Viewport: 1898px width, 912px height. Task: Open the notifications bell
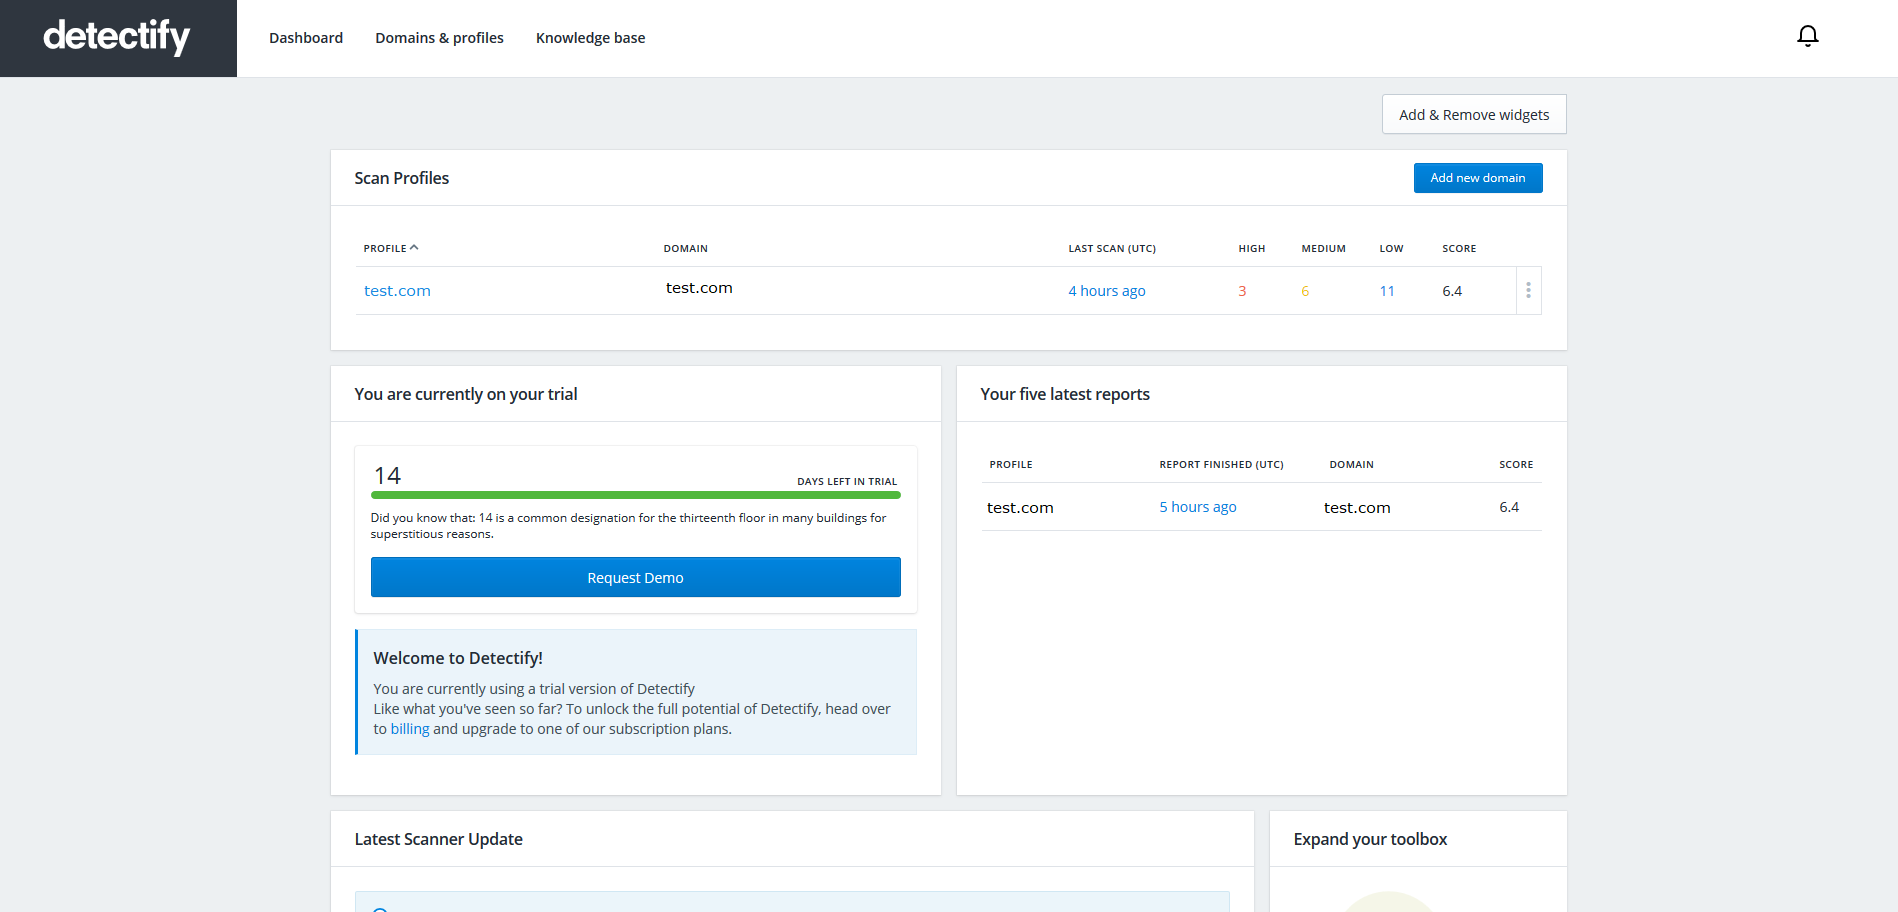pyautogui.click(x=1807, y=37)
